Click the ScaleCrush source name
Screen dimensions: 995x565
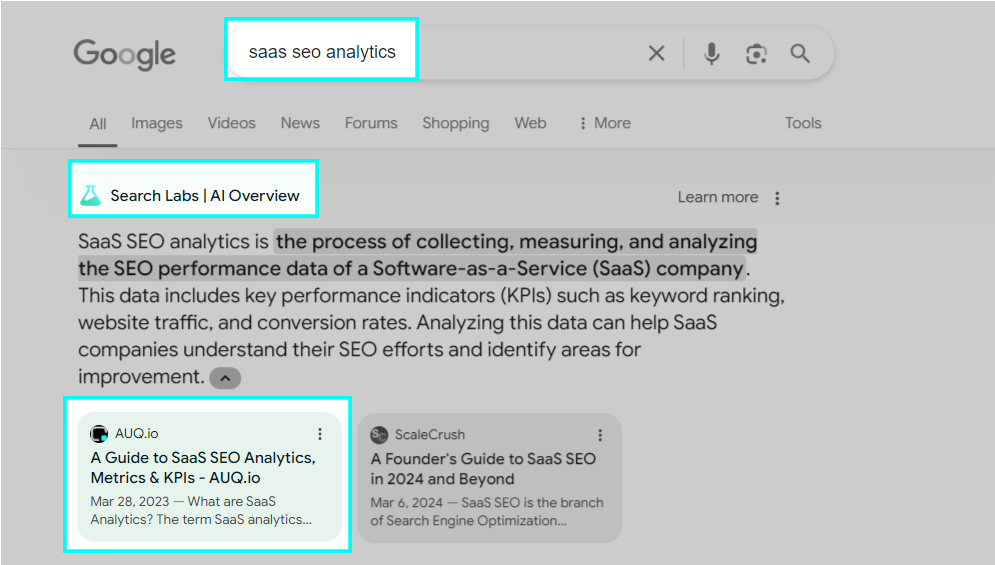point(430,435)
